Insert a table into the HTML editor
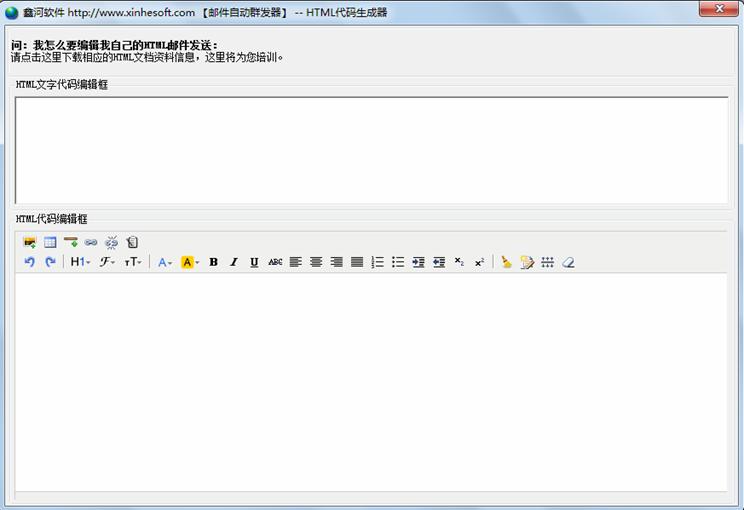The image size is (744, 510). (x=50, y=242)
